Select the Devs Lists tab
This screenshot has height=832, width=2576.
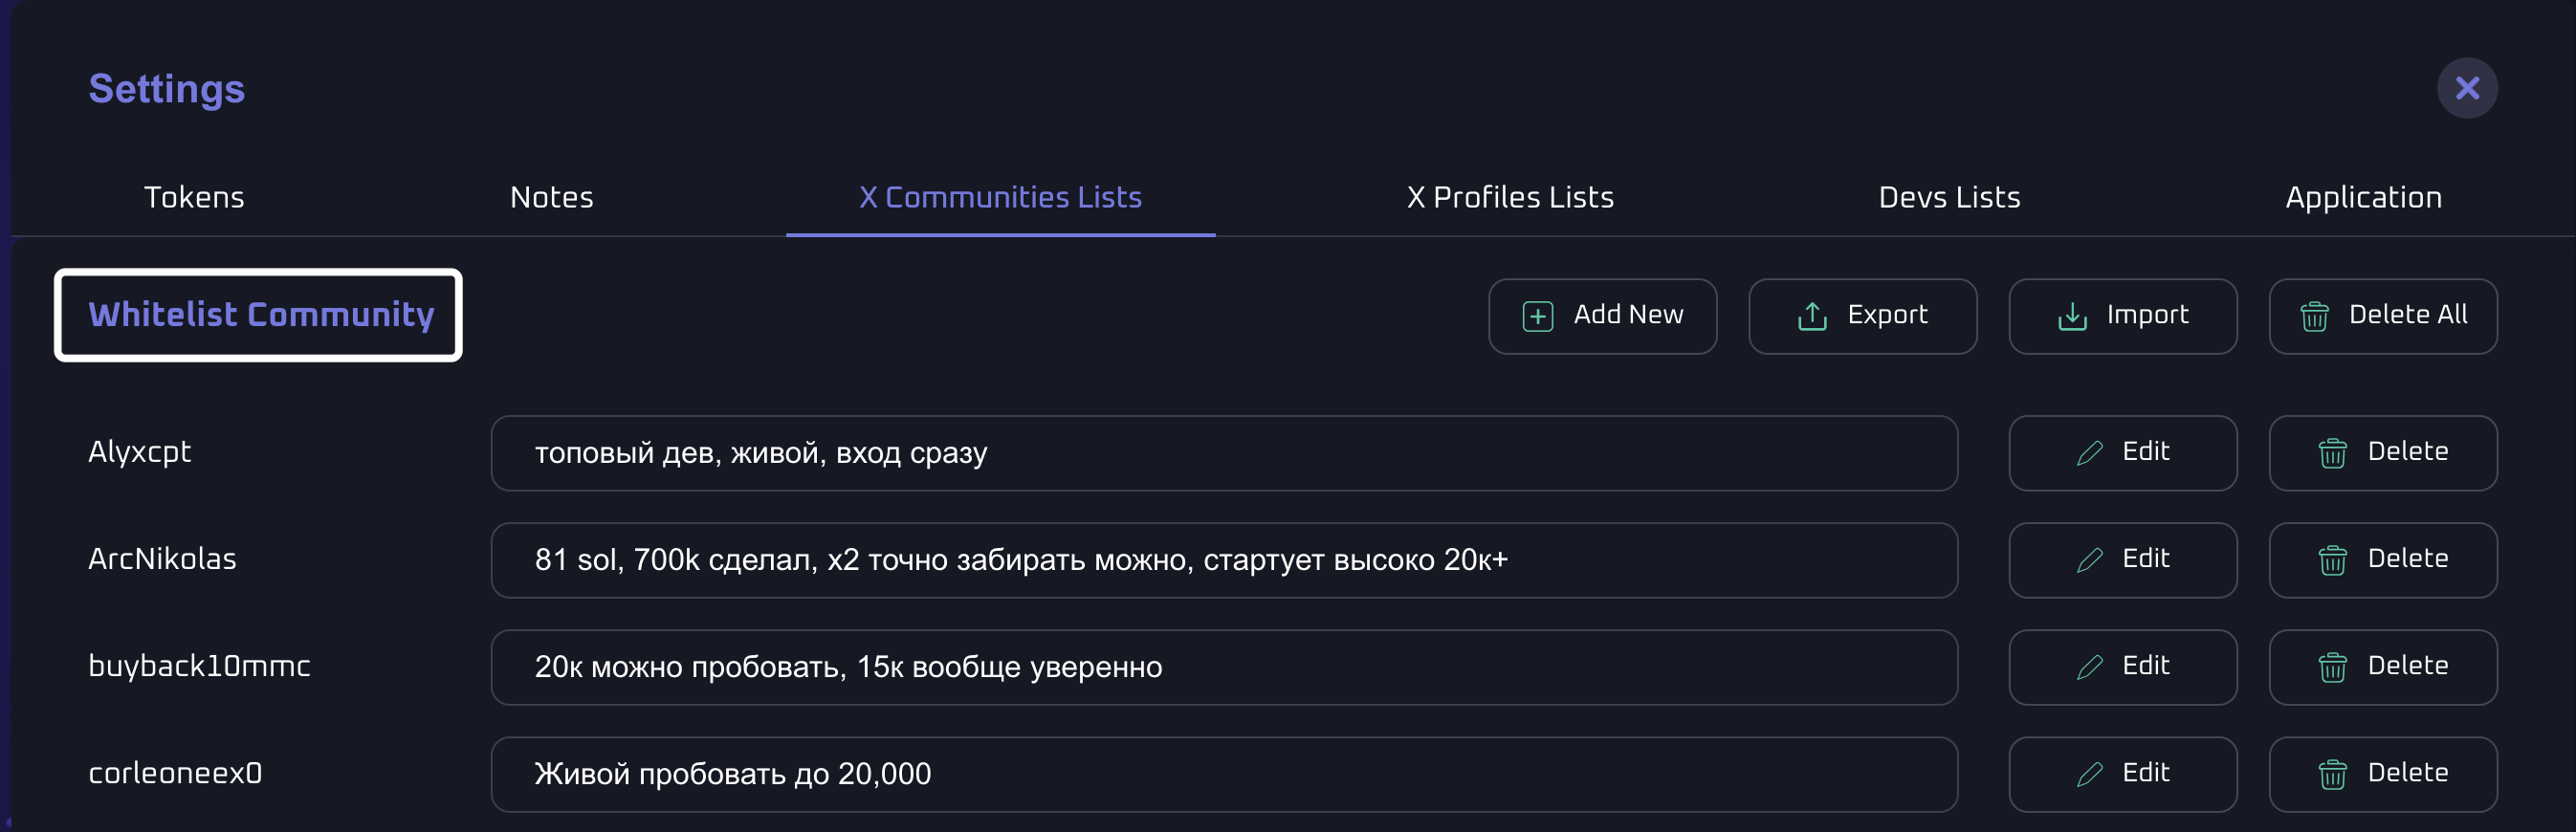(1948, 197)
